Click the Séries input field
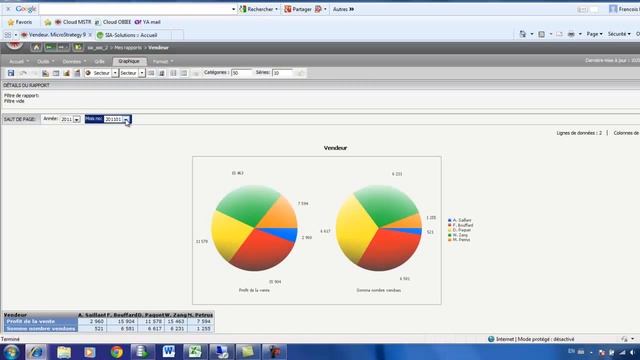640x360 pixels. pos(282,73)
